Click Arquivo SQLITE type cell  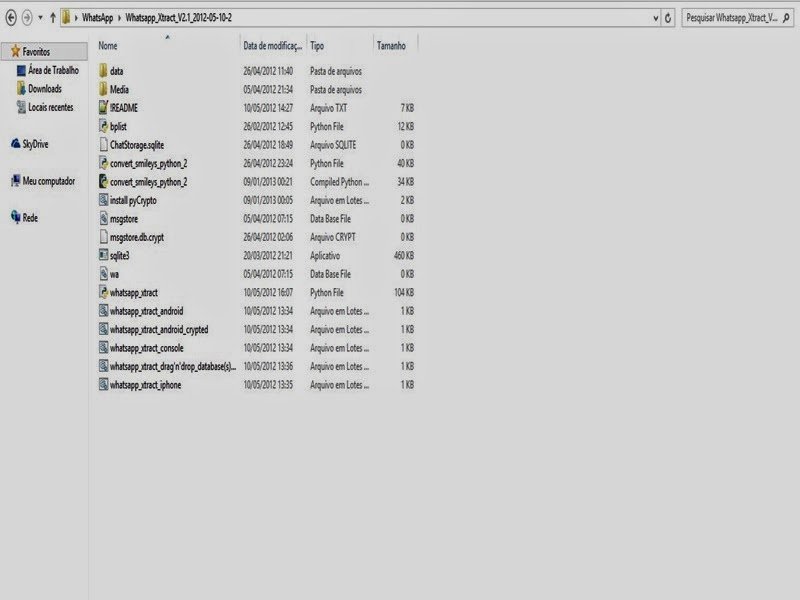pyautogui.click(x=333, y=145)
